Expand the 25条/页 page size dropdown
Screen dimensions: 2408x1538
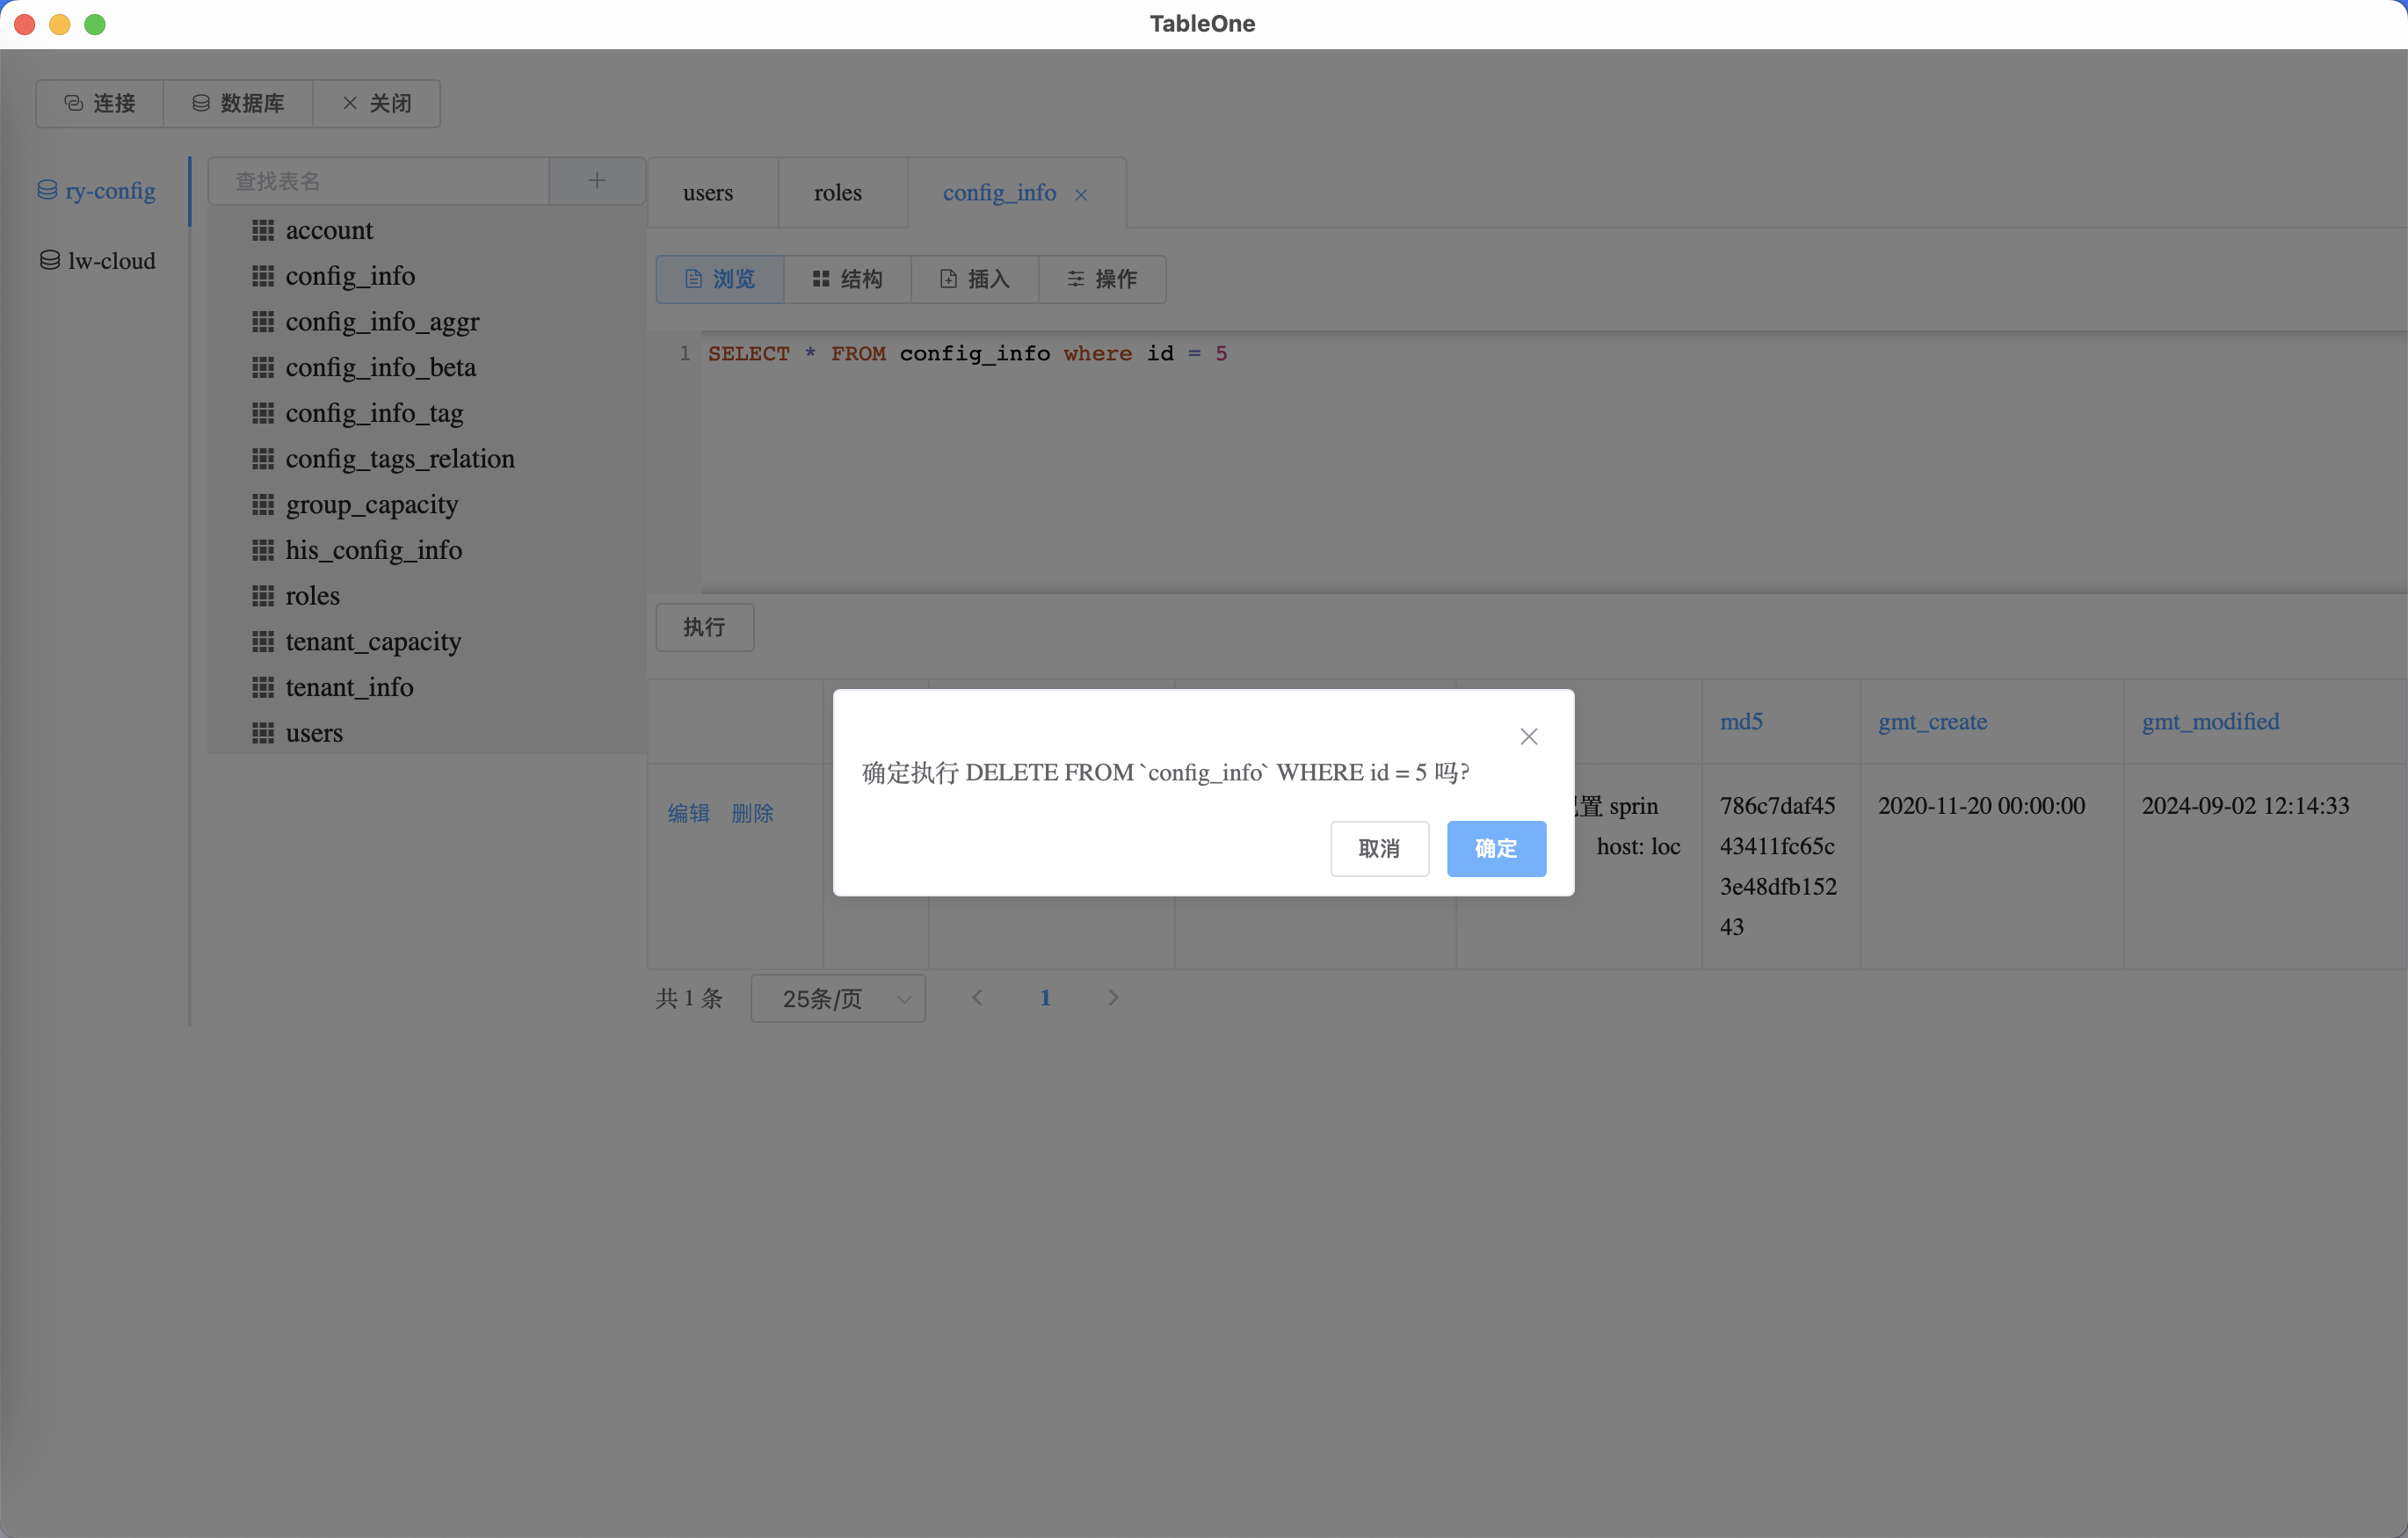tap(838, 999)
